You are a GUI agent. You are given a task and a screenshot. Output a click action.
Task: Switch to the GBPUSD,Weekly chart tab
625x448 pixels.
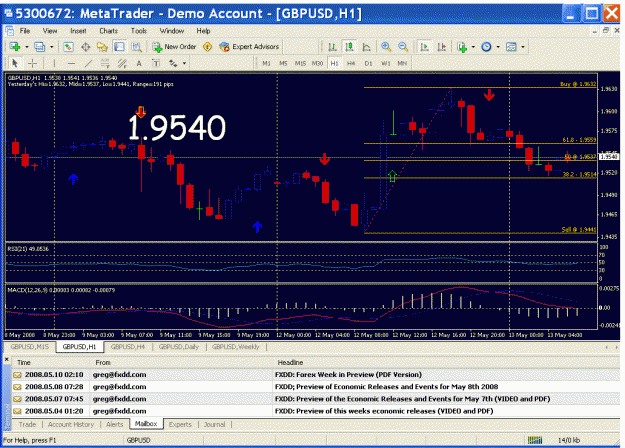tap(236, 347)
